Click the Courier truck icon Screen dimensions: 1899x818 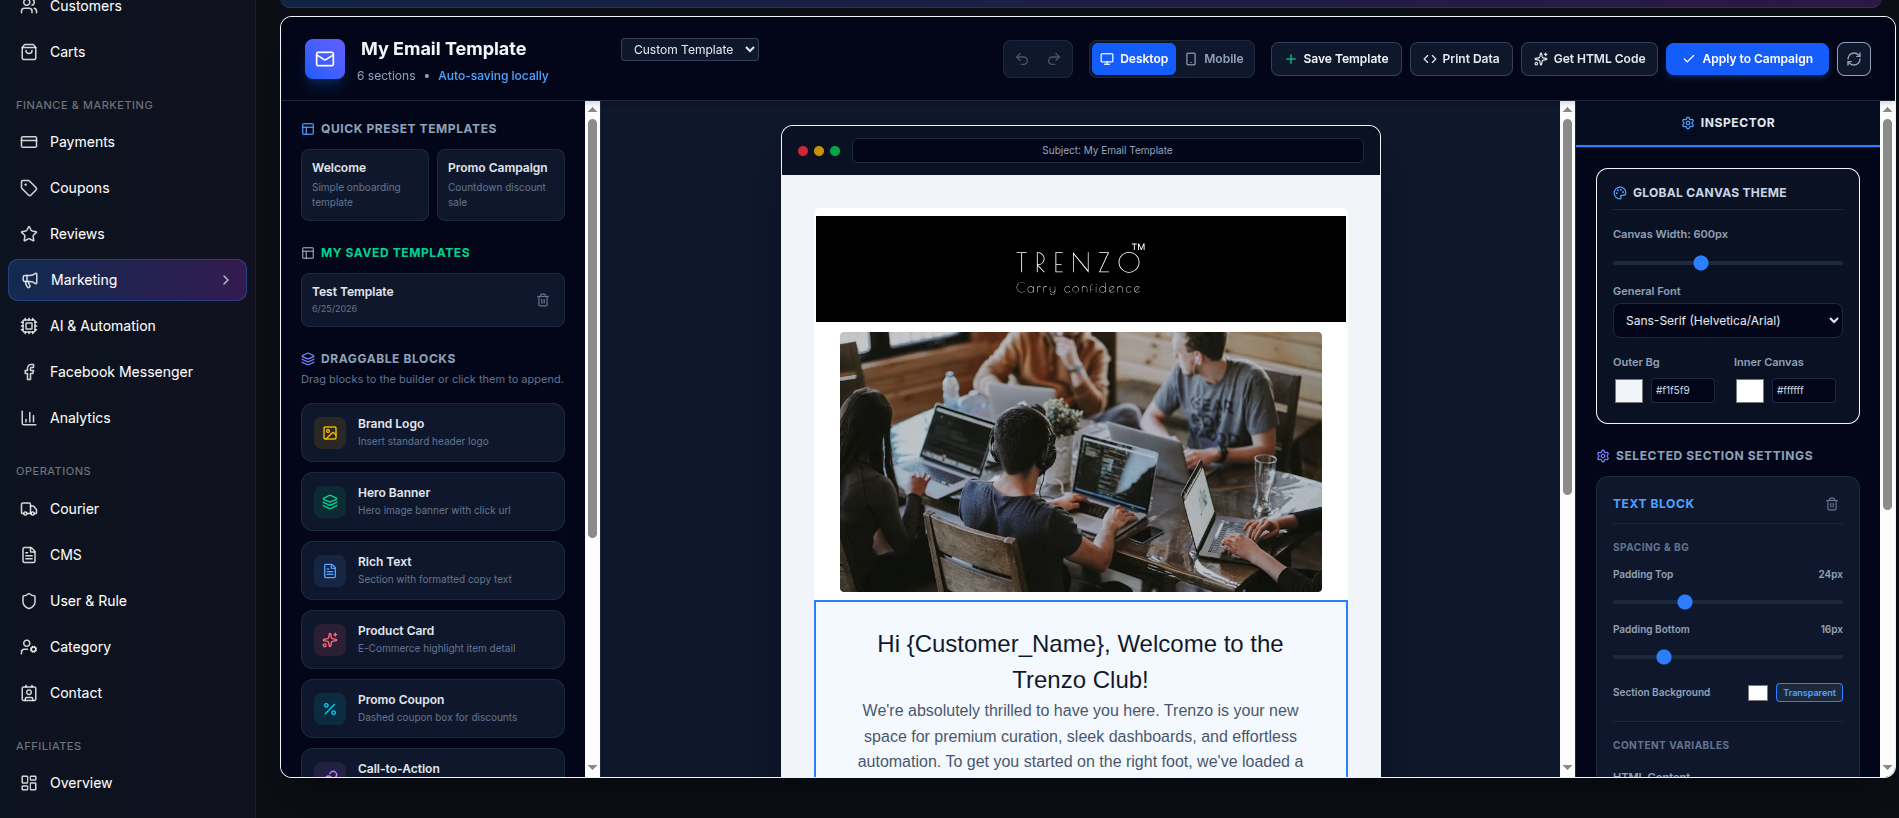[x=29, y=509]
